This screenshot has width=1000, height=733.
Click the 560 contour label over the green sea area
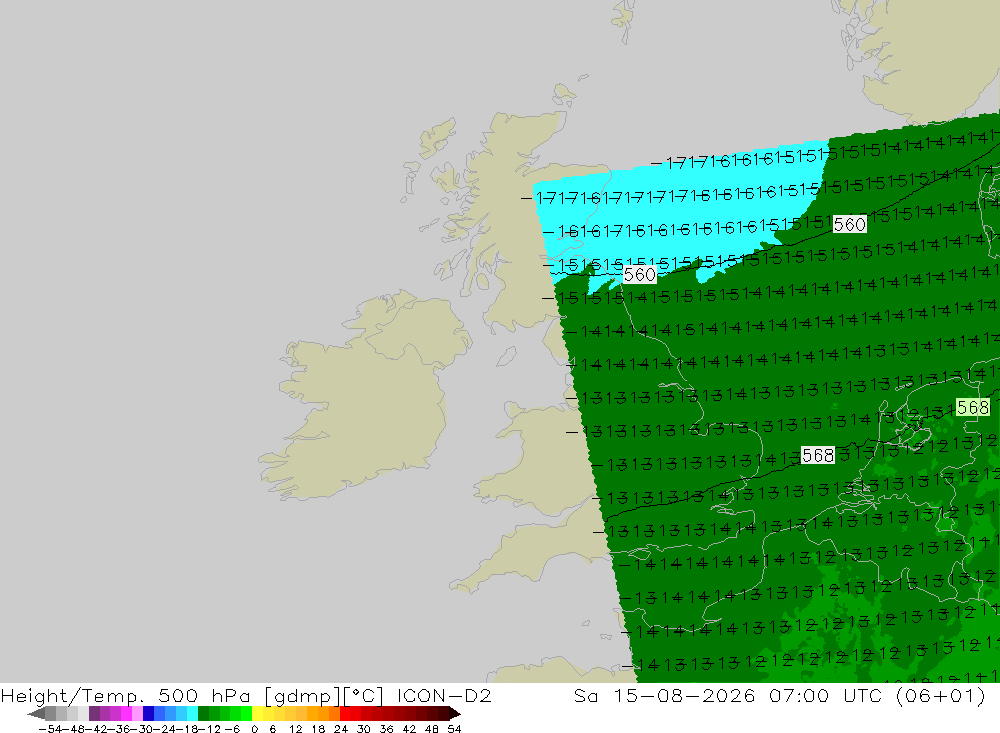(849, 225)
